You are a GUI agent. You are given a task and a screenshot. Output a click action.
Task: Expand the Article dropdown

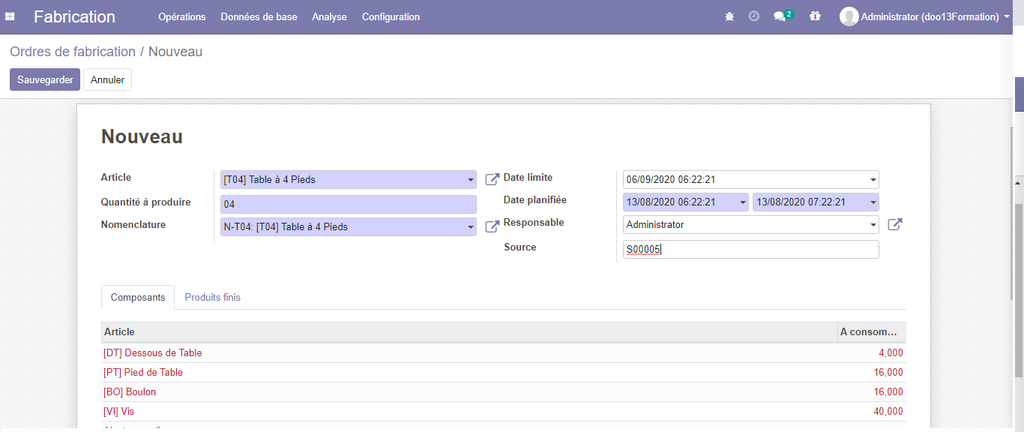471,181
